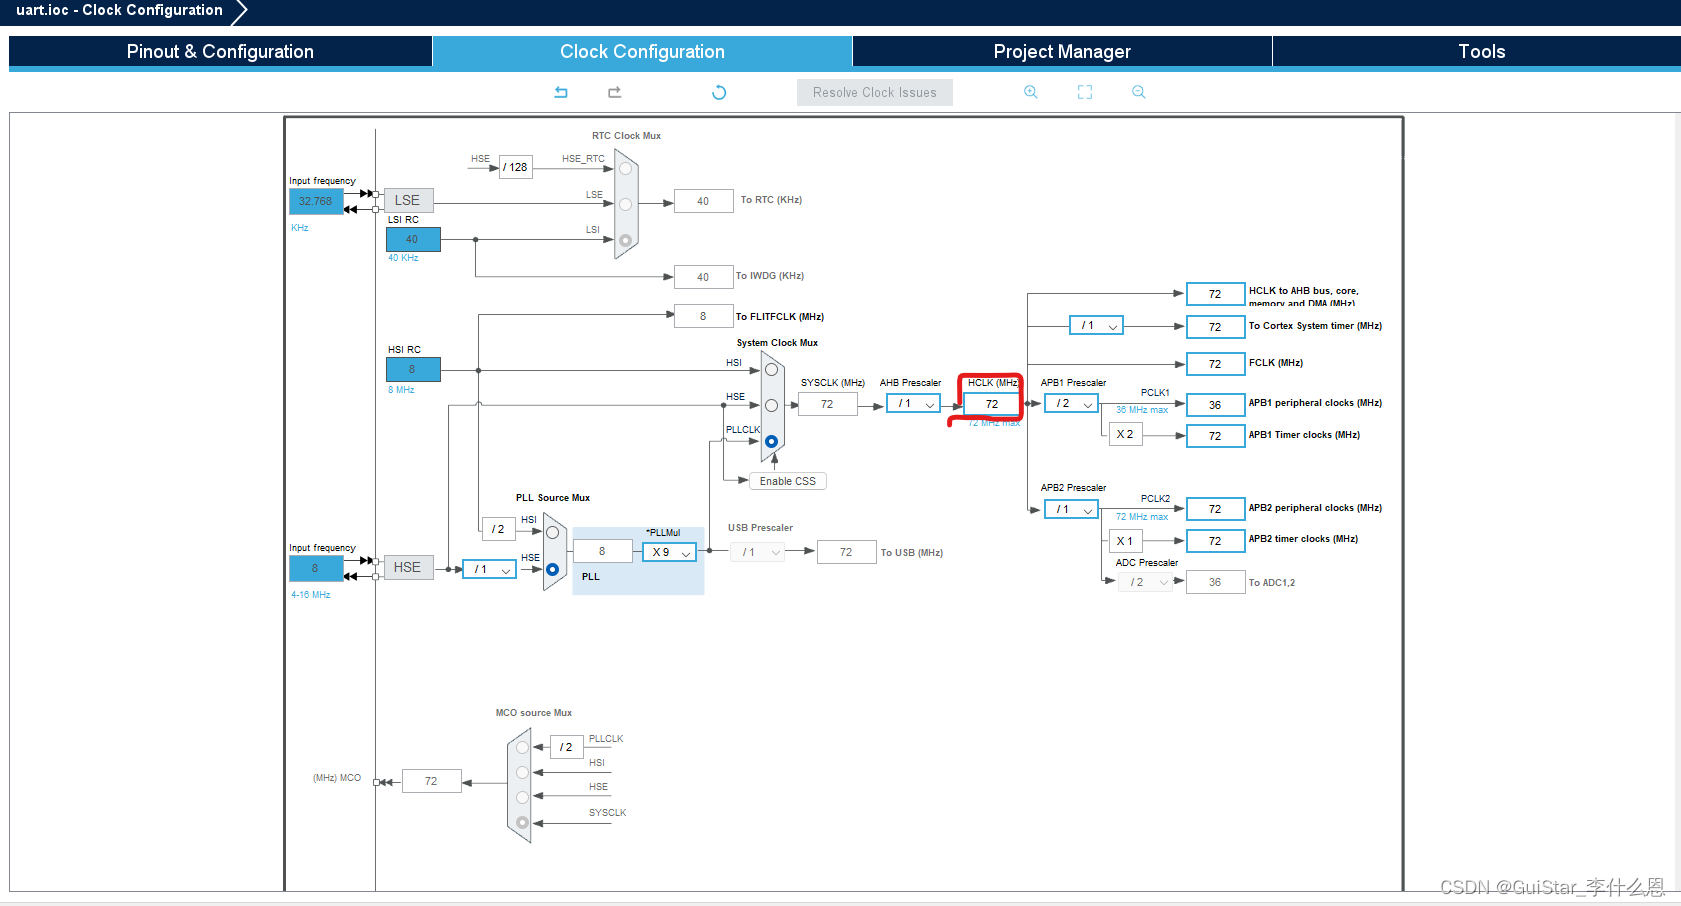Click the LSE oscillator block
The image size is (1681, 906).
[x=407, y=200]
